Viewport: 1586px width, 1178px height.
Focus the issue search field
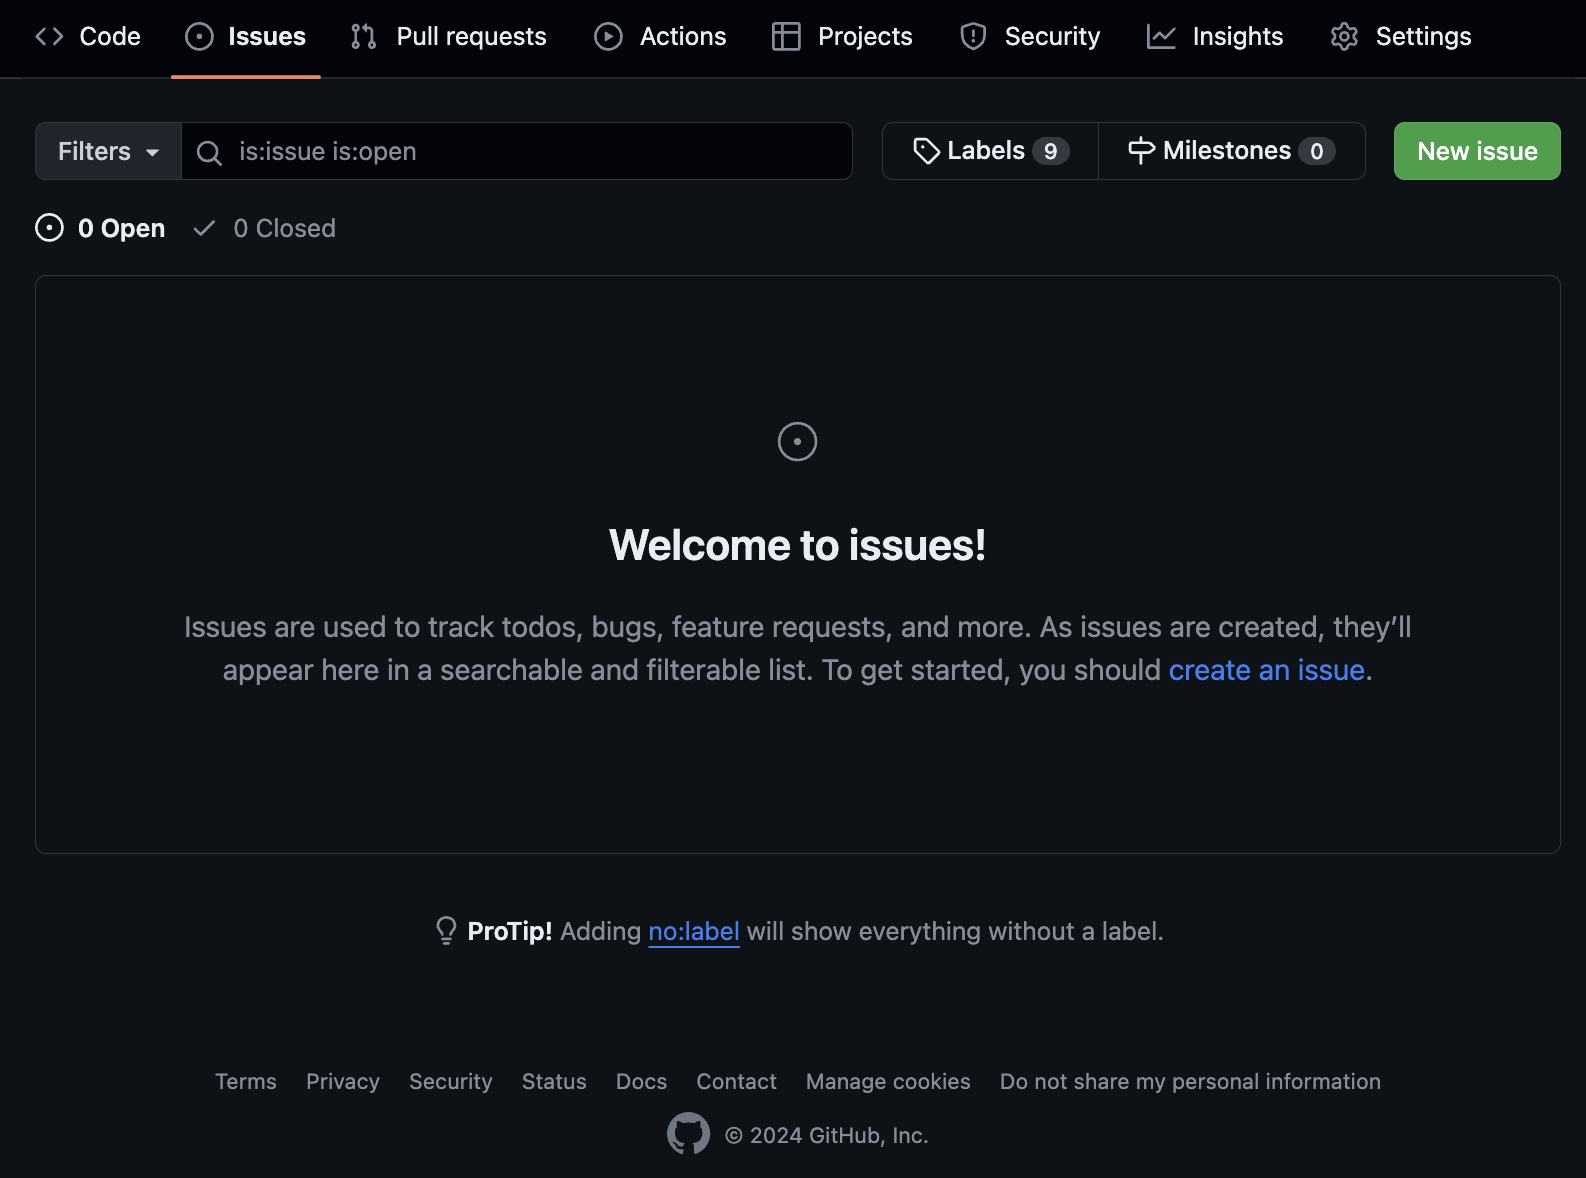tap(517, 151)
